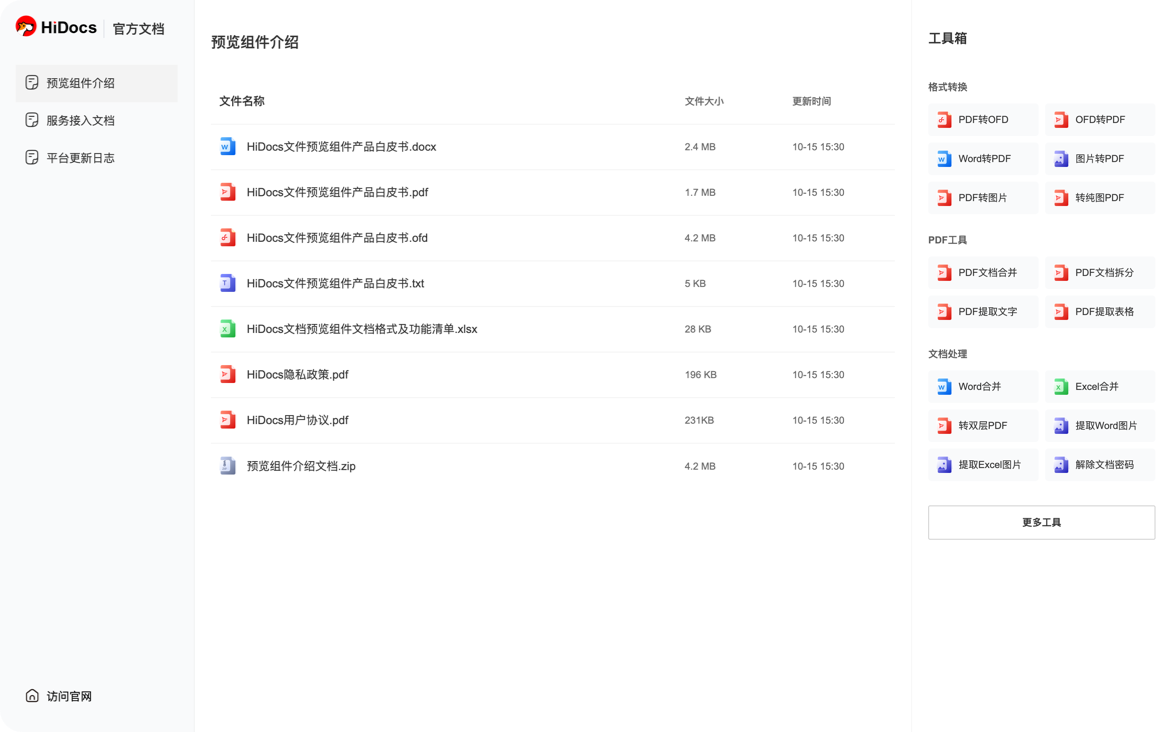
Task: Click the 1.7 MB size cell
Action: tap(700, 192)
